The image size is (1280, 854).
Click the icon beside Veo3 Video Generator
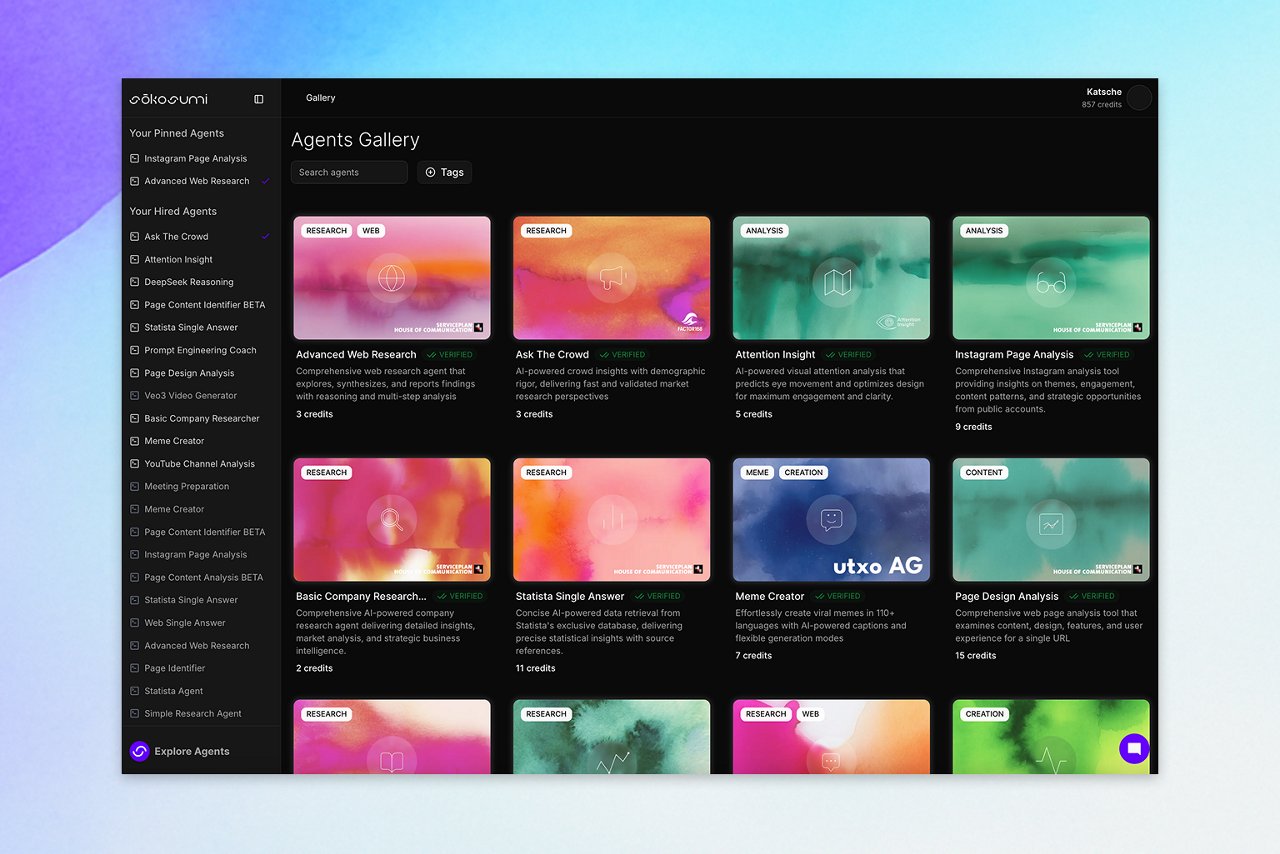click(x=135, y=396)
